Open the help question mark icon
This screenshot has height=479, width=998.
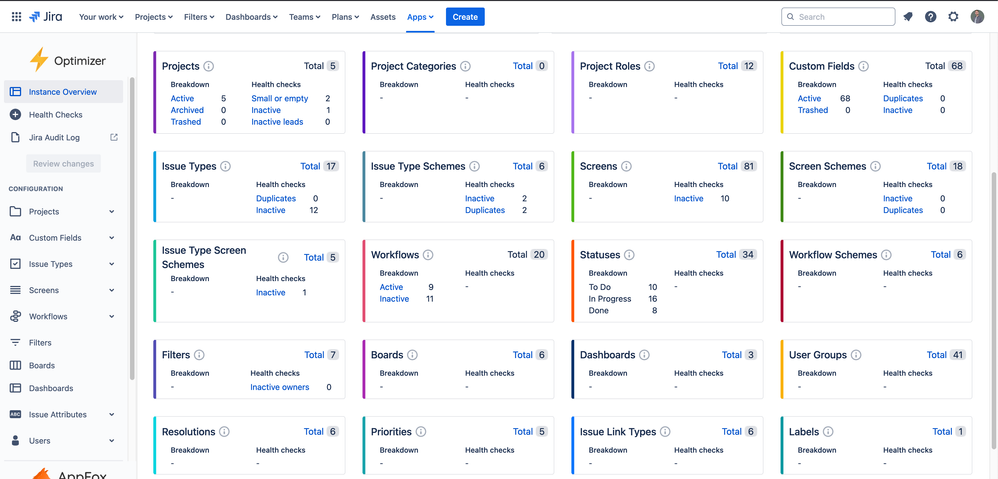tap(931, 17)
